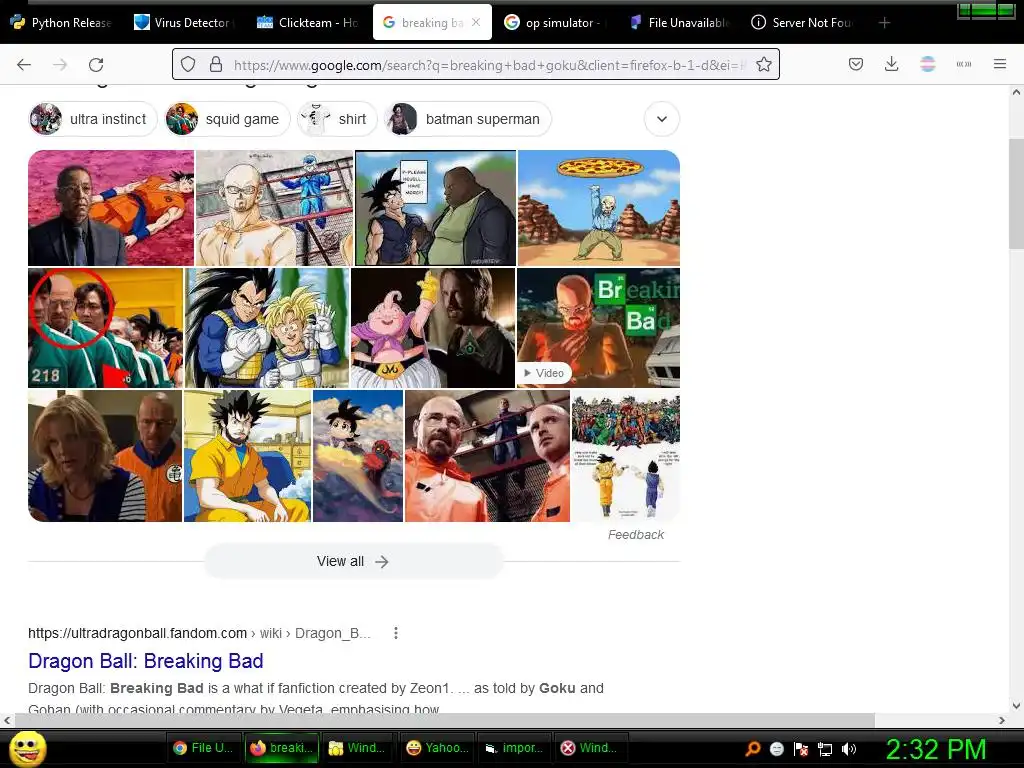1024x768 pixels.
Task: Select the batman superman filter chip
Action: pos(468,119)
